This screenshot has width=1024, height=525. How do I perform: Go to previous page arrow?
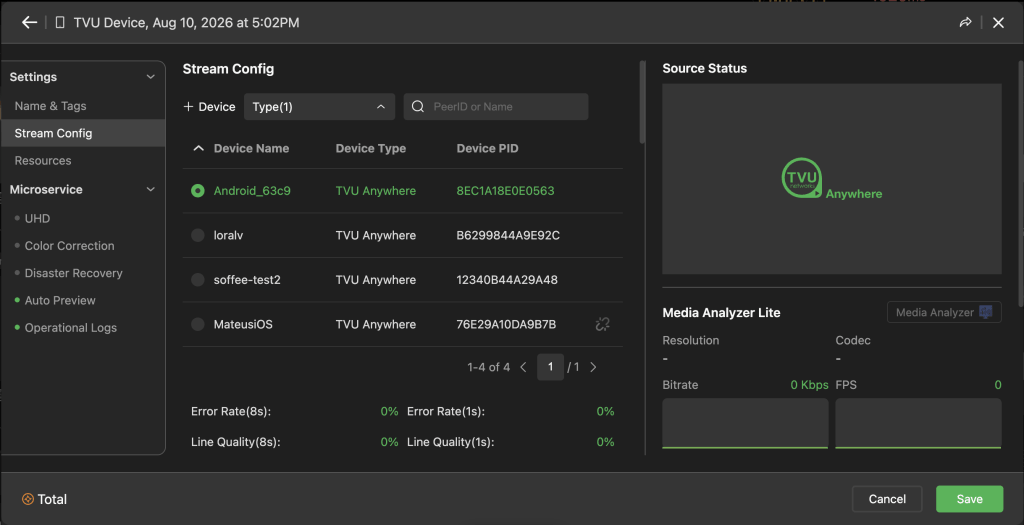point(523,367)
